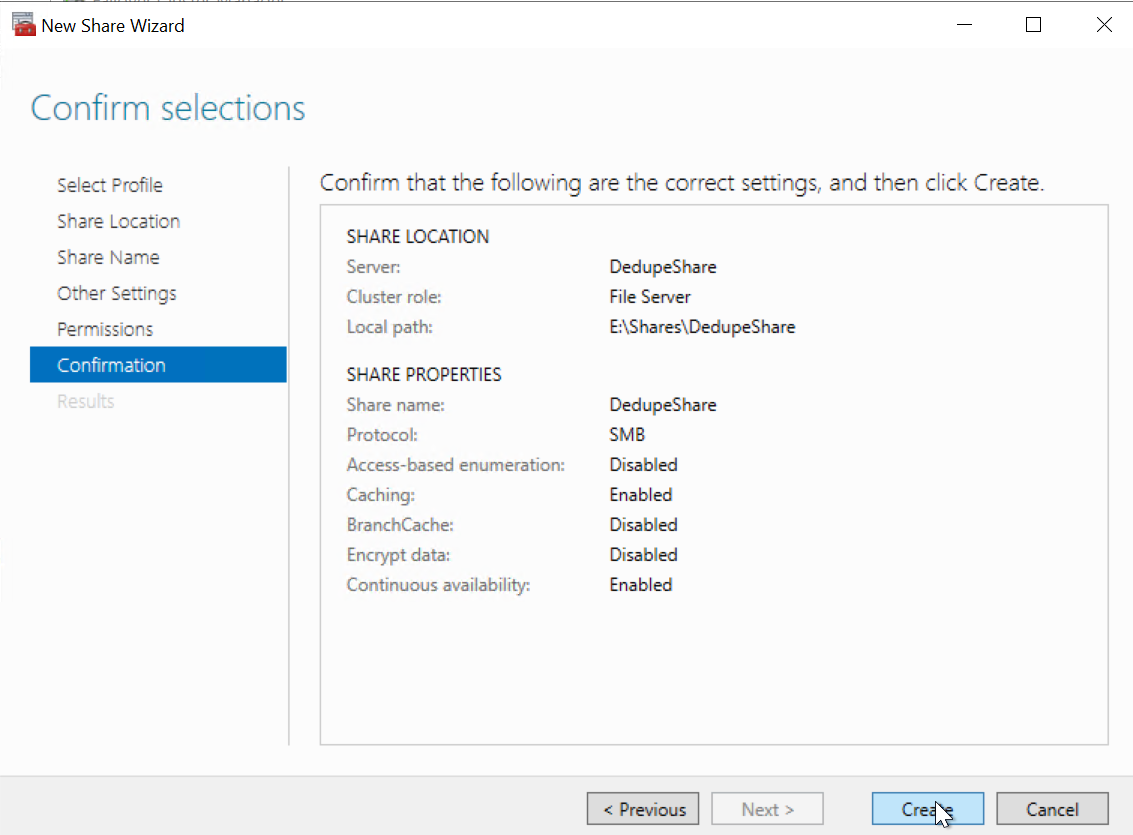1133x835 pixels.
Task: Click the confirmation instruction sentence
Action: [x=682, y=183]
